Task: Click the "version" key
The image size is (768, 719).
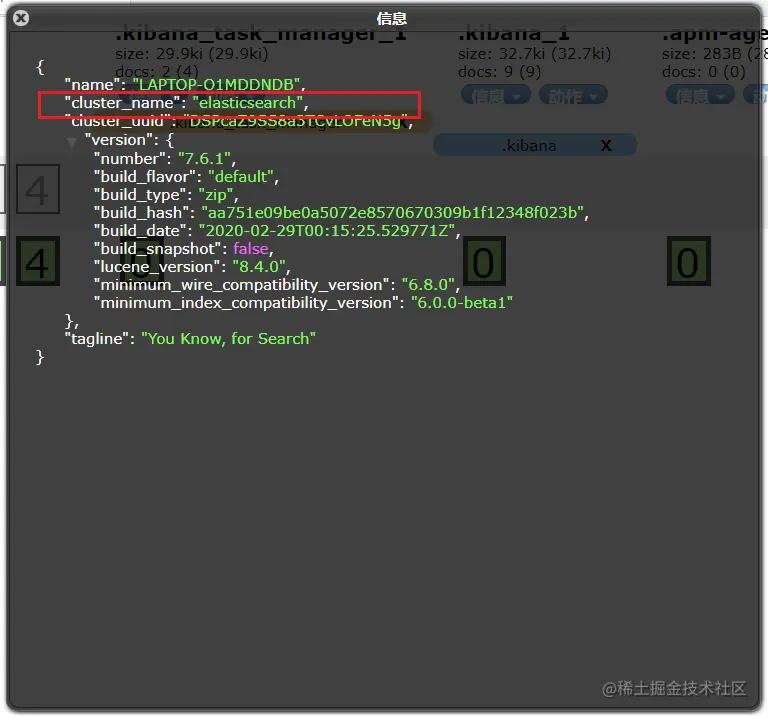Action: [x=119, y=140]
